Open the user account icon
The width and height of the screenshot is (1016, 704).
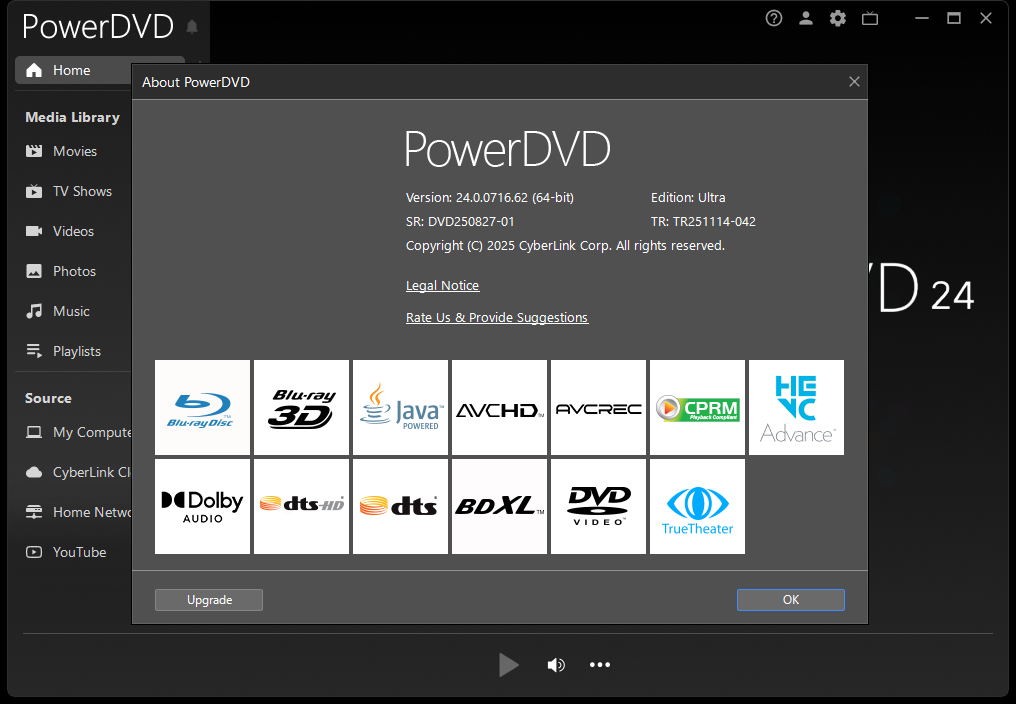(x=805, y=18)
